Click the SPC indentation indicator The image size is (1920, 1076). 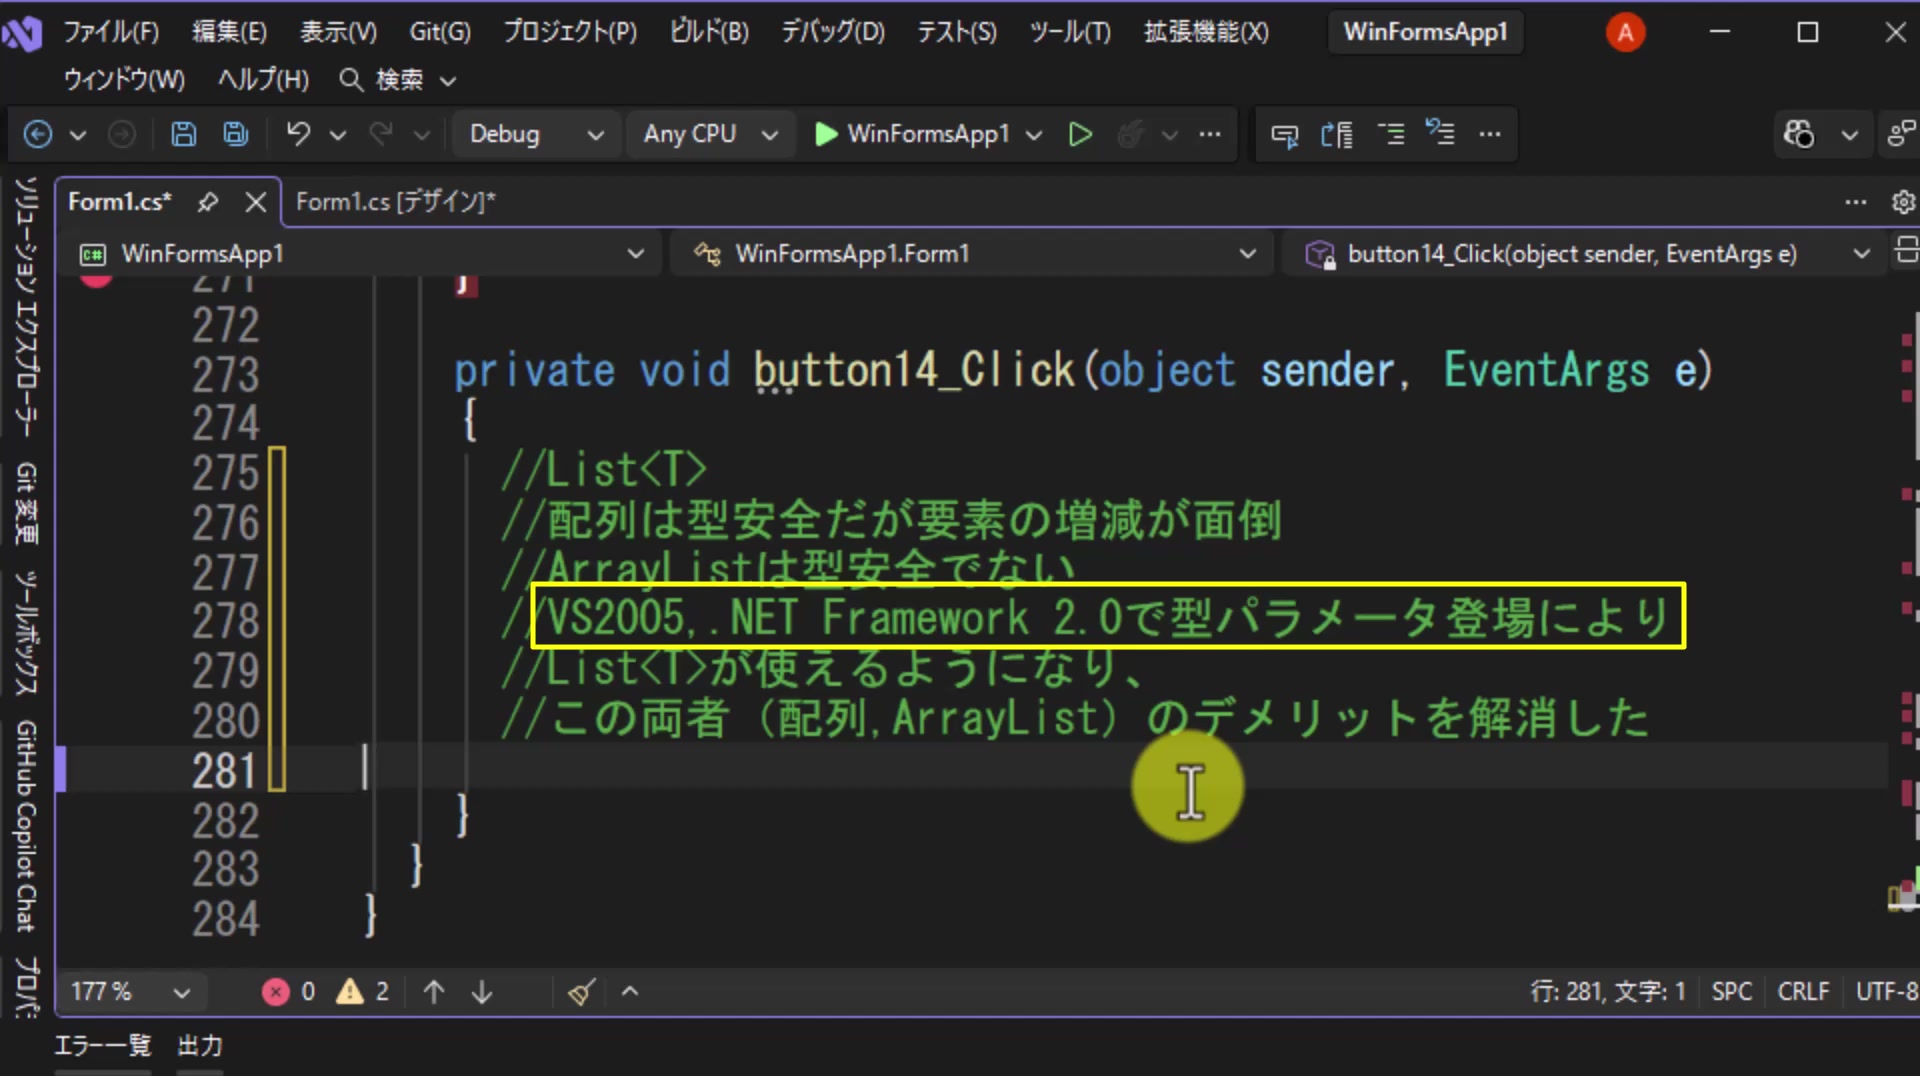1731,991
